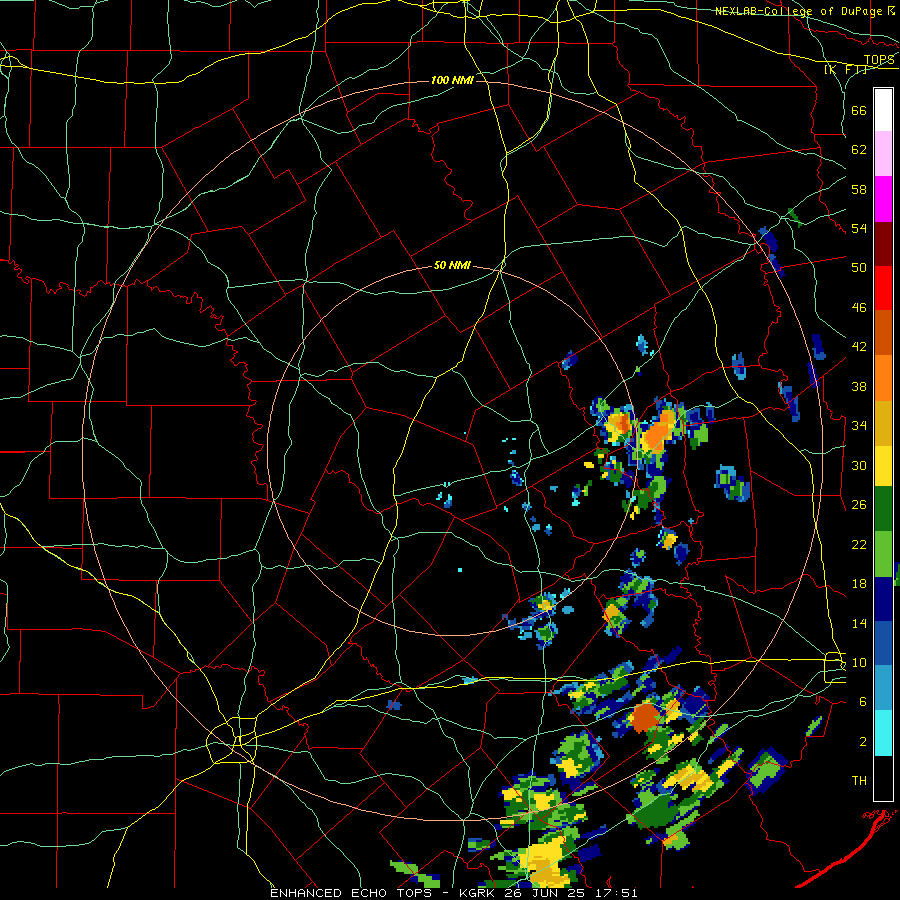Click the legend value "22"
The height and width of the screenshot is (900, 900).
click(859, 544)
